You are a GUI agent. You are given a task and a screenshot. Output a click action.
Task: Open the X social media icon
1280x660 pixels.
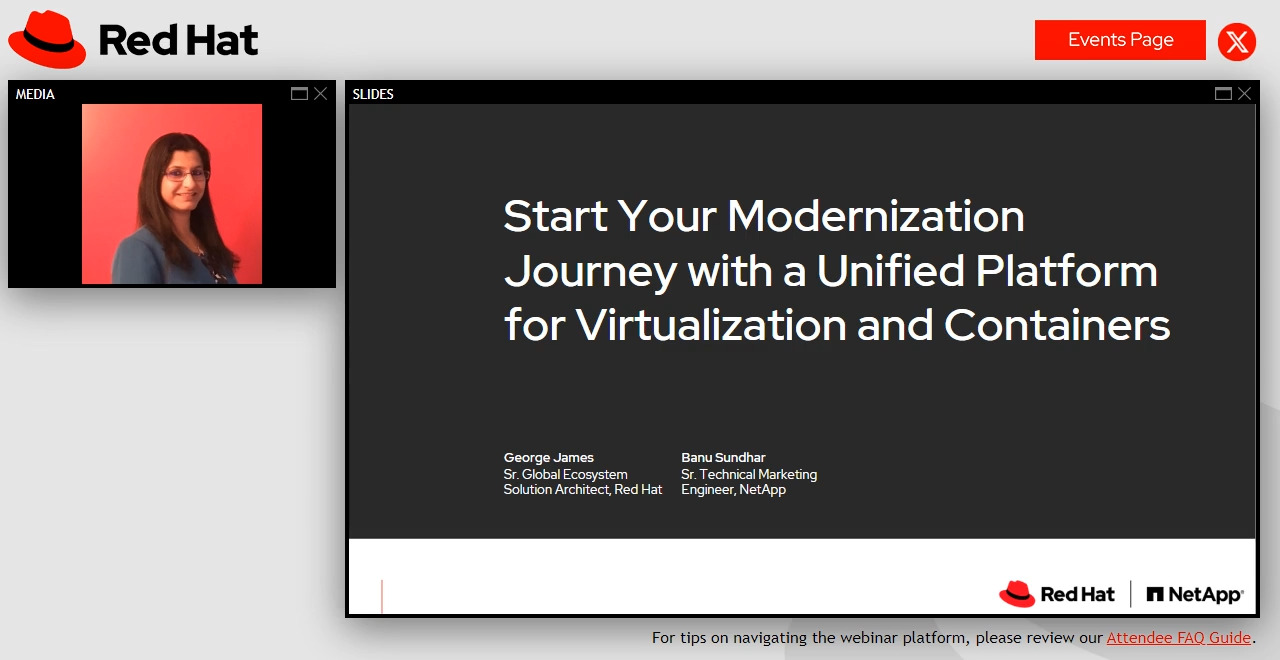(1237, 42)
